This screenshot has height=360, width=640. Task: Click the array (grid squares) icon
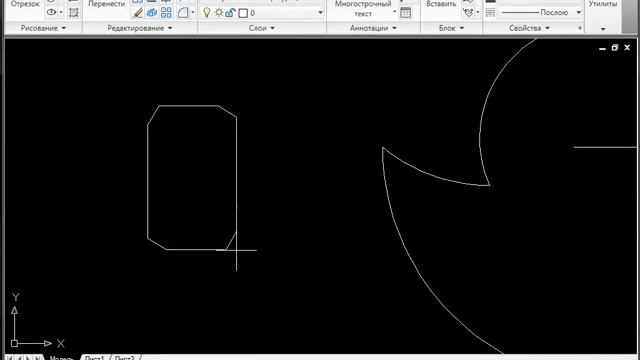pyautogui.click(x=166, y=13)
